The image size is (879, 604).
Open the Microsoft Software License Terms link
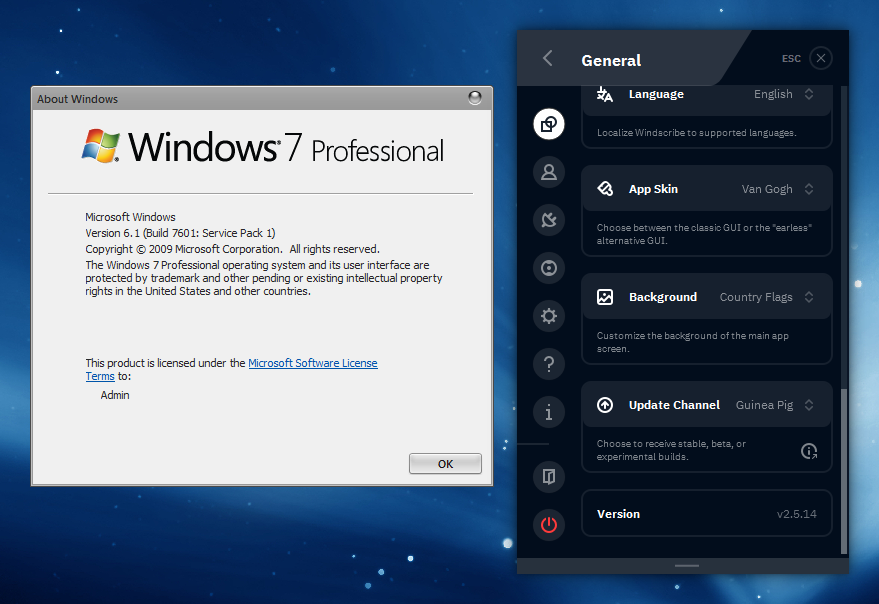[312, 364]
